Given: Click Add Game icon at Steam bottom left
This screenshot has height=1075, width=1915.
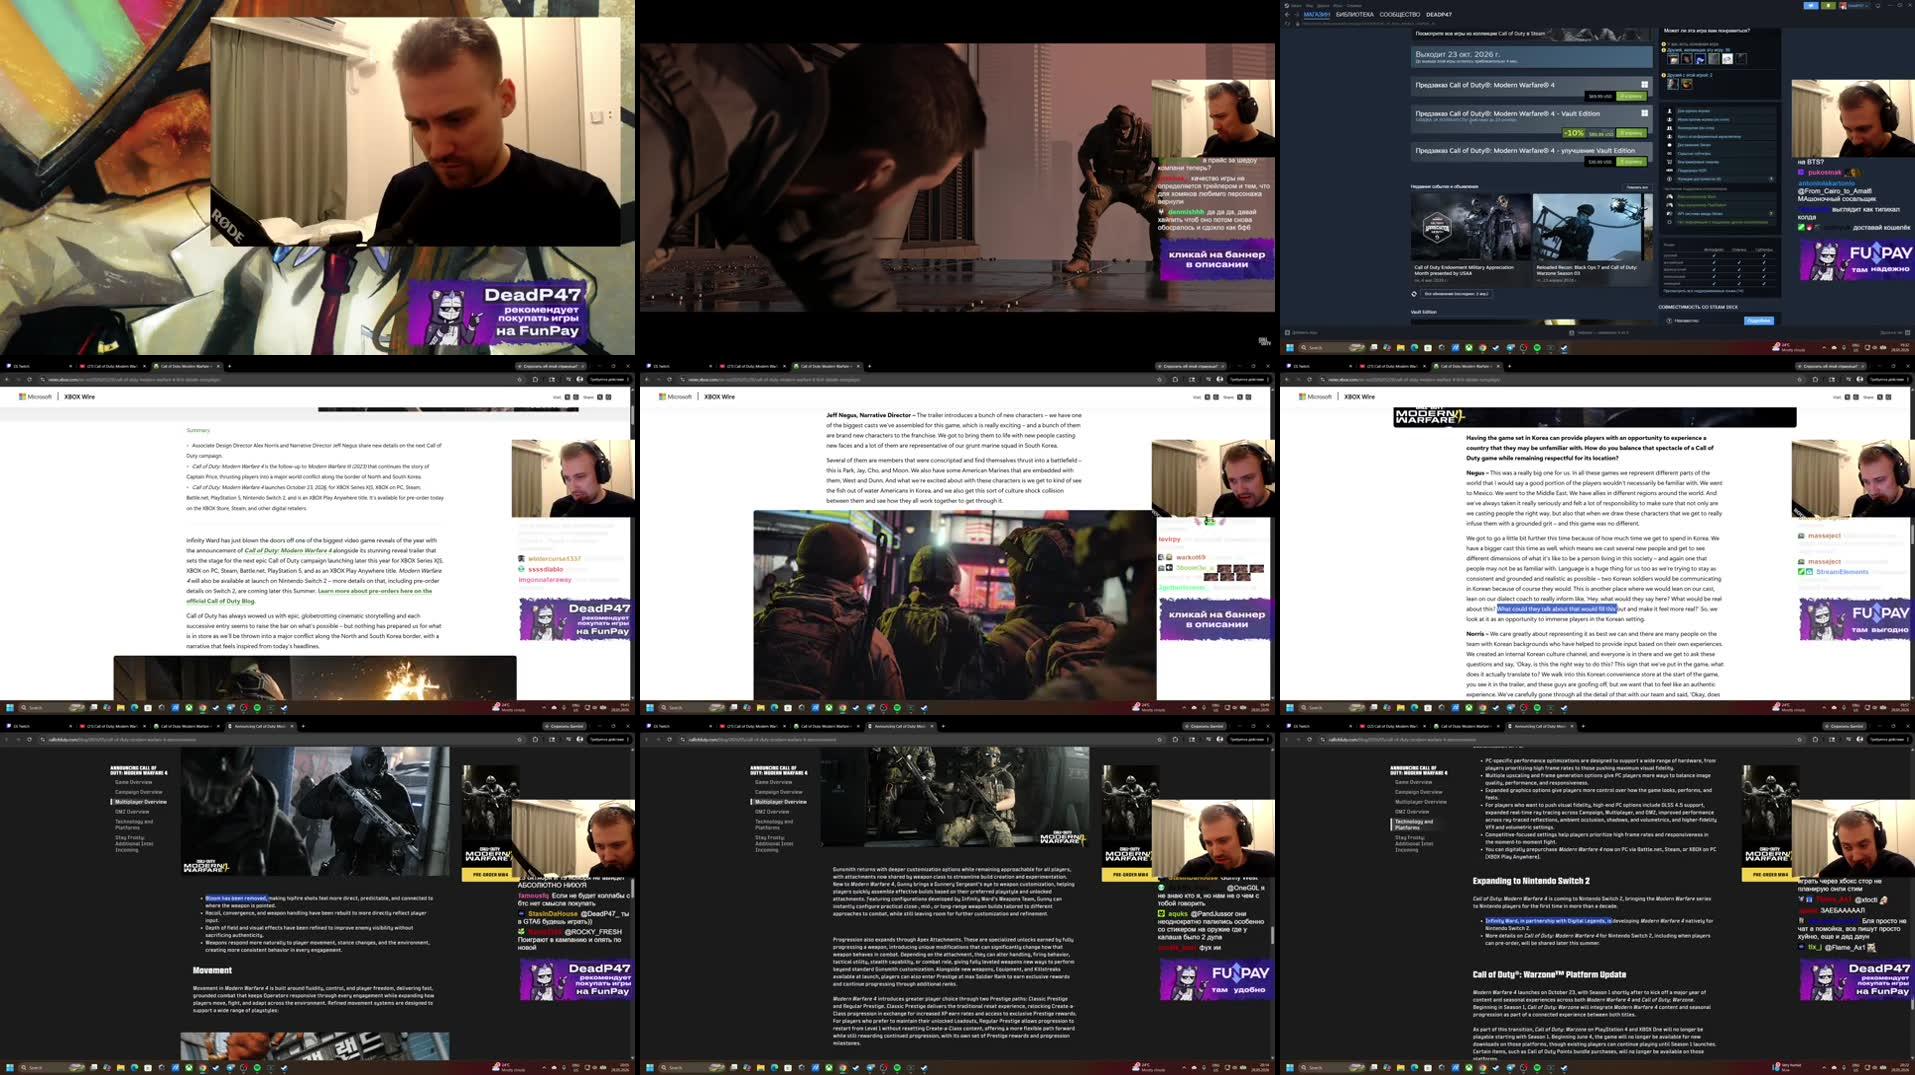Looking at the screenshot, I should point(1287,333).
